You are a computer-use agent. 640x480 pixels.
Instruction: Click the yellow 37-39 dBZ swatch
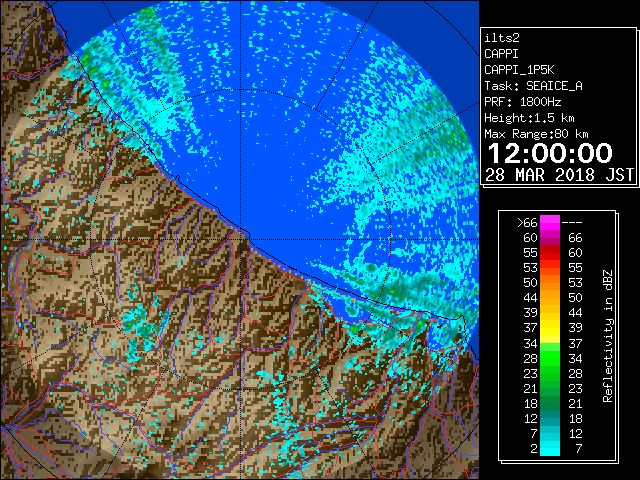click(x=550, y=327)
